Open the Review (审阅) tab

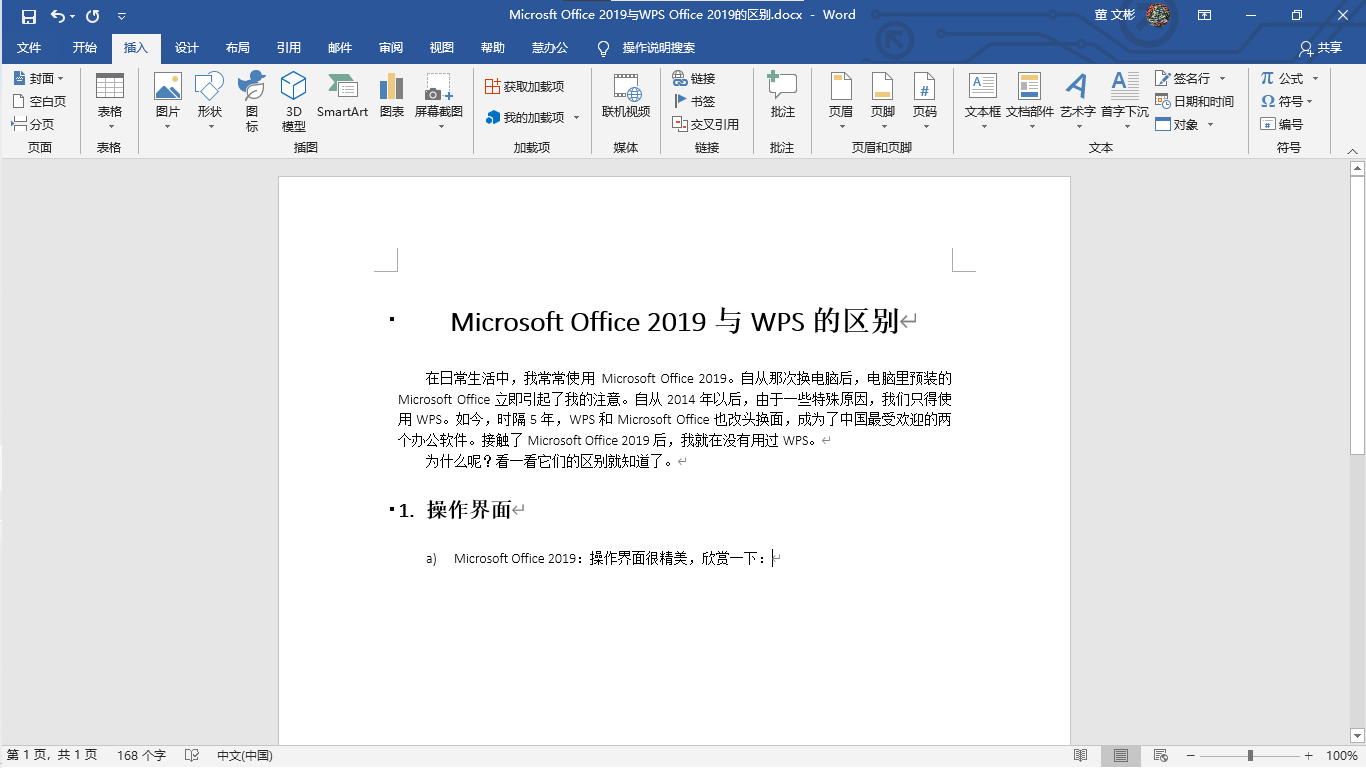click(x=391, y=48)
